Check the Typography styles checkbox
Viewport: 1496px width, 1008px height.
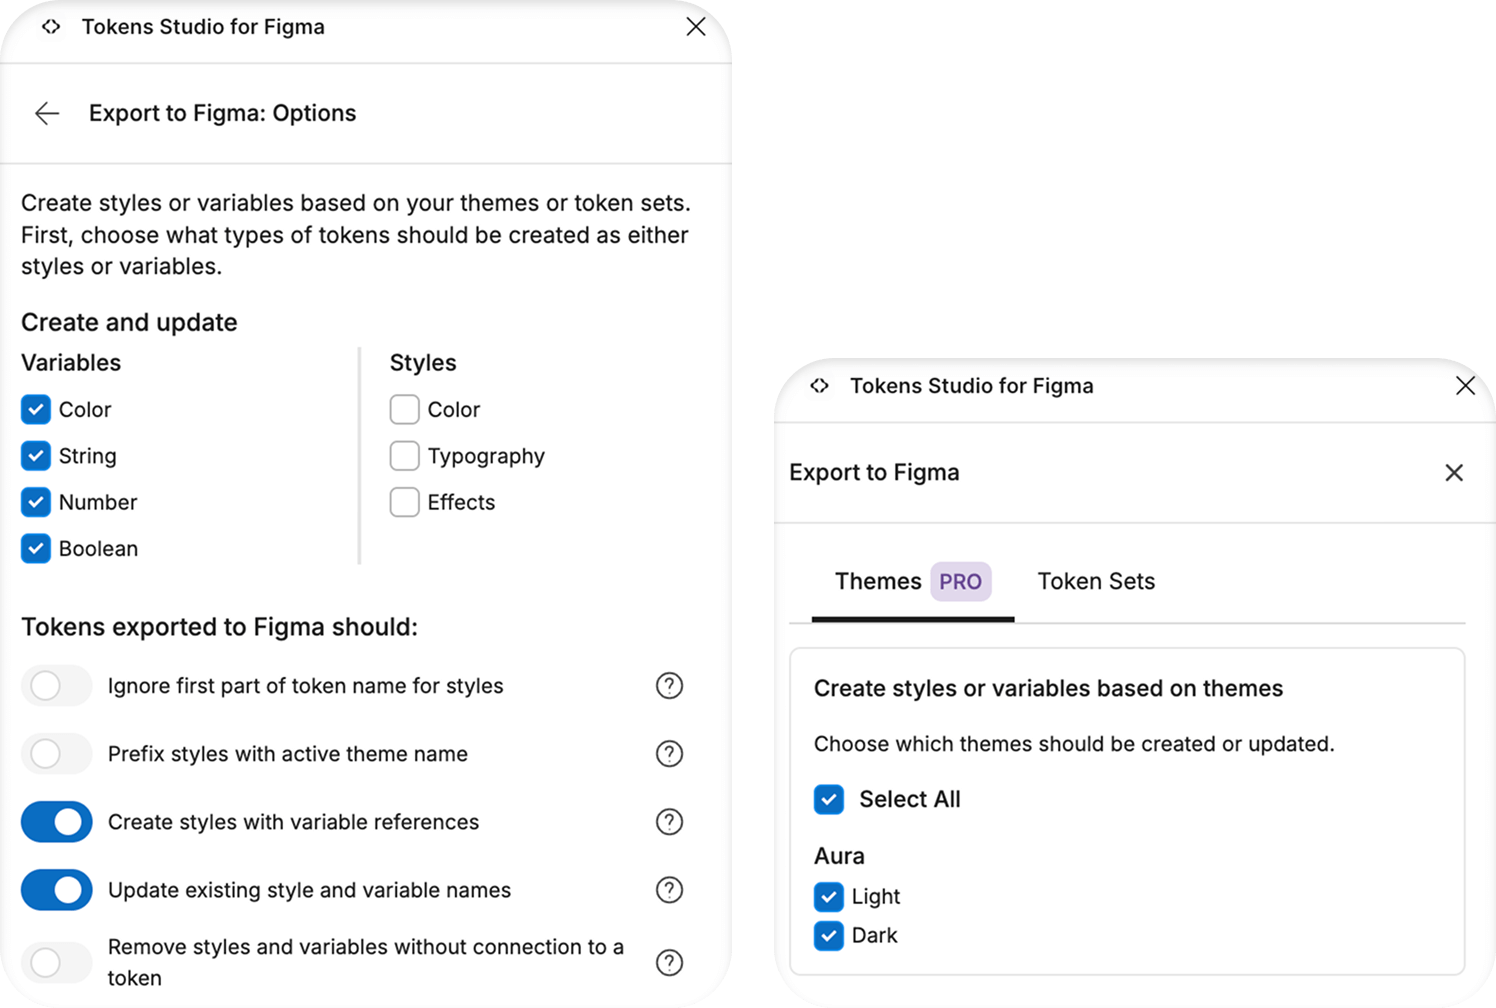405,456
